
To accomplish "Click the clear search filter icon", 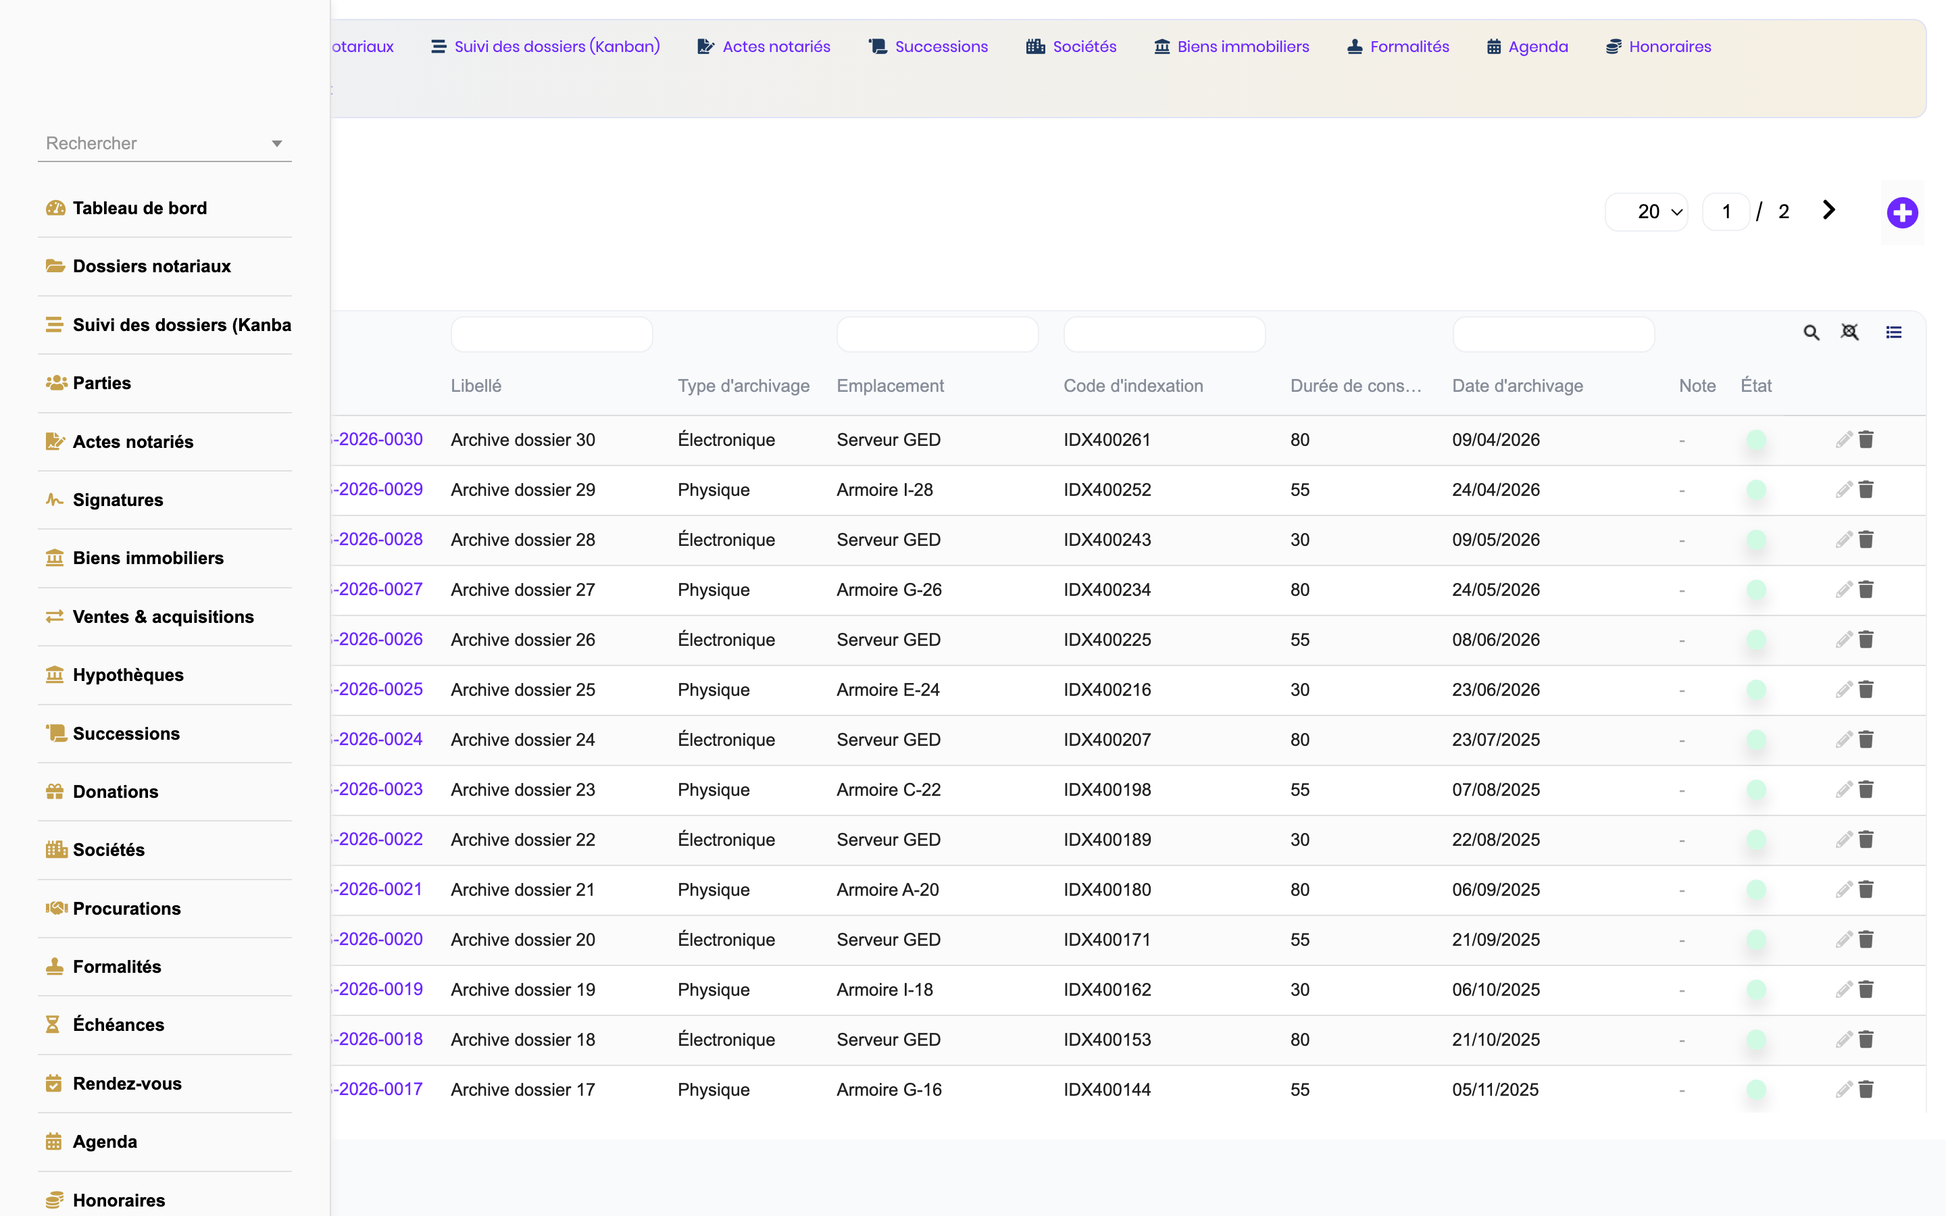I will tap(1850, 332).
